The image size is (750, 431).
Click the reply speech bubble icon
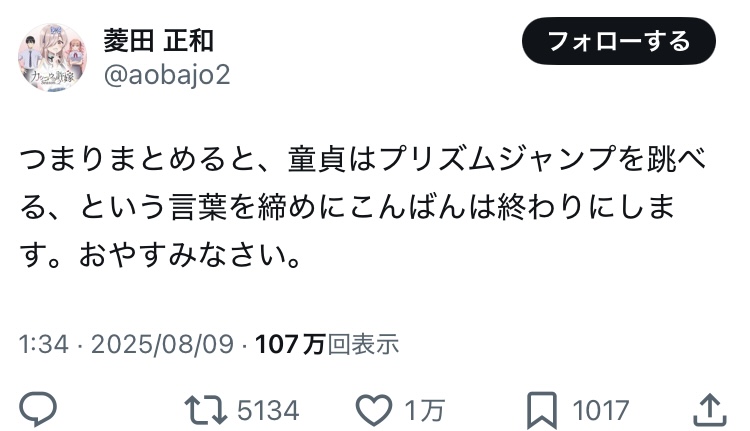click(x=38, y=409)
